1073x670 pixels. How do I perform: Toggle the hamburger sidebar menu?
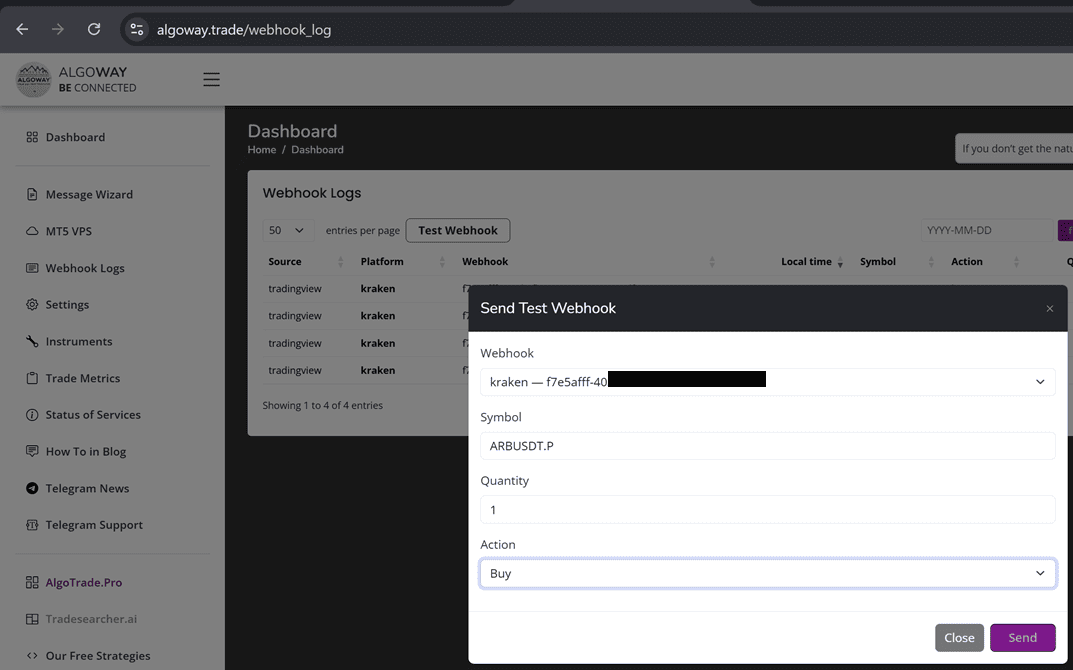pyautogui.click(x=211, y=79)
